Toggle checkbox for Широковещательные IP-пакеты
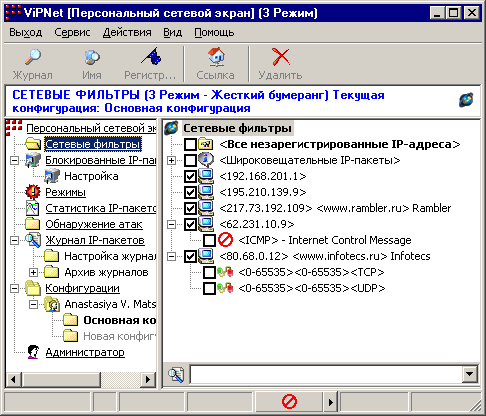Image resolution: width=486 pixels, height=416 pixels. [190, 160]
